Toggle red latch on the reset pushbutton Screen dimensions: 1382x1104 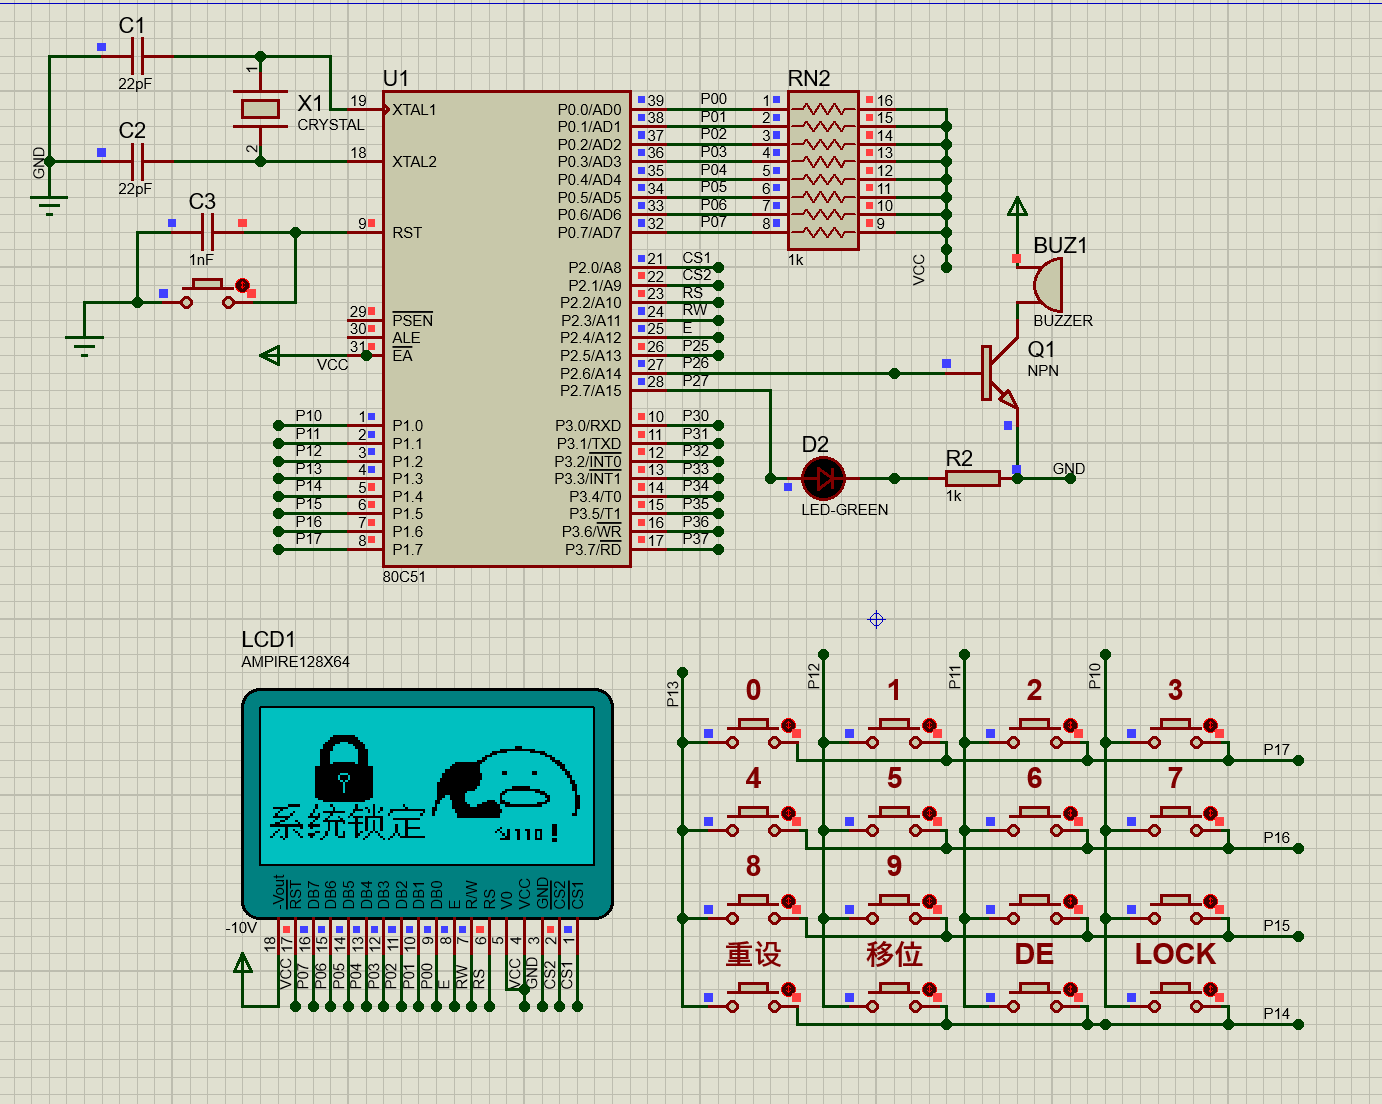click(x=242, y=286)
